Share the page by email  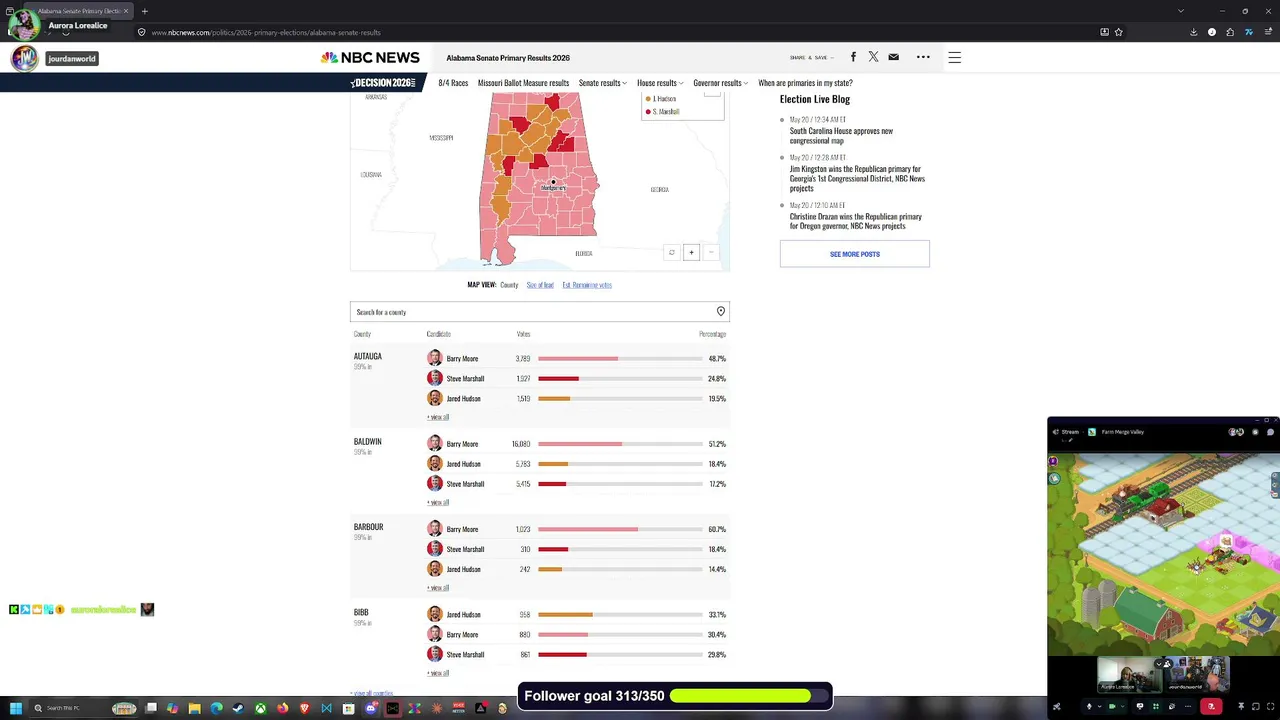[x=894, y=57]
